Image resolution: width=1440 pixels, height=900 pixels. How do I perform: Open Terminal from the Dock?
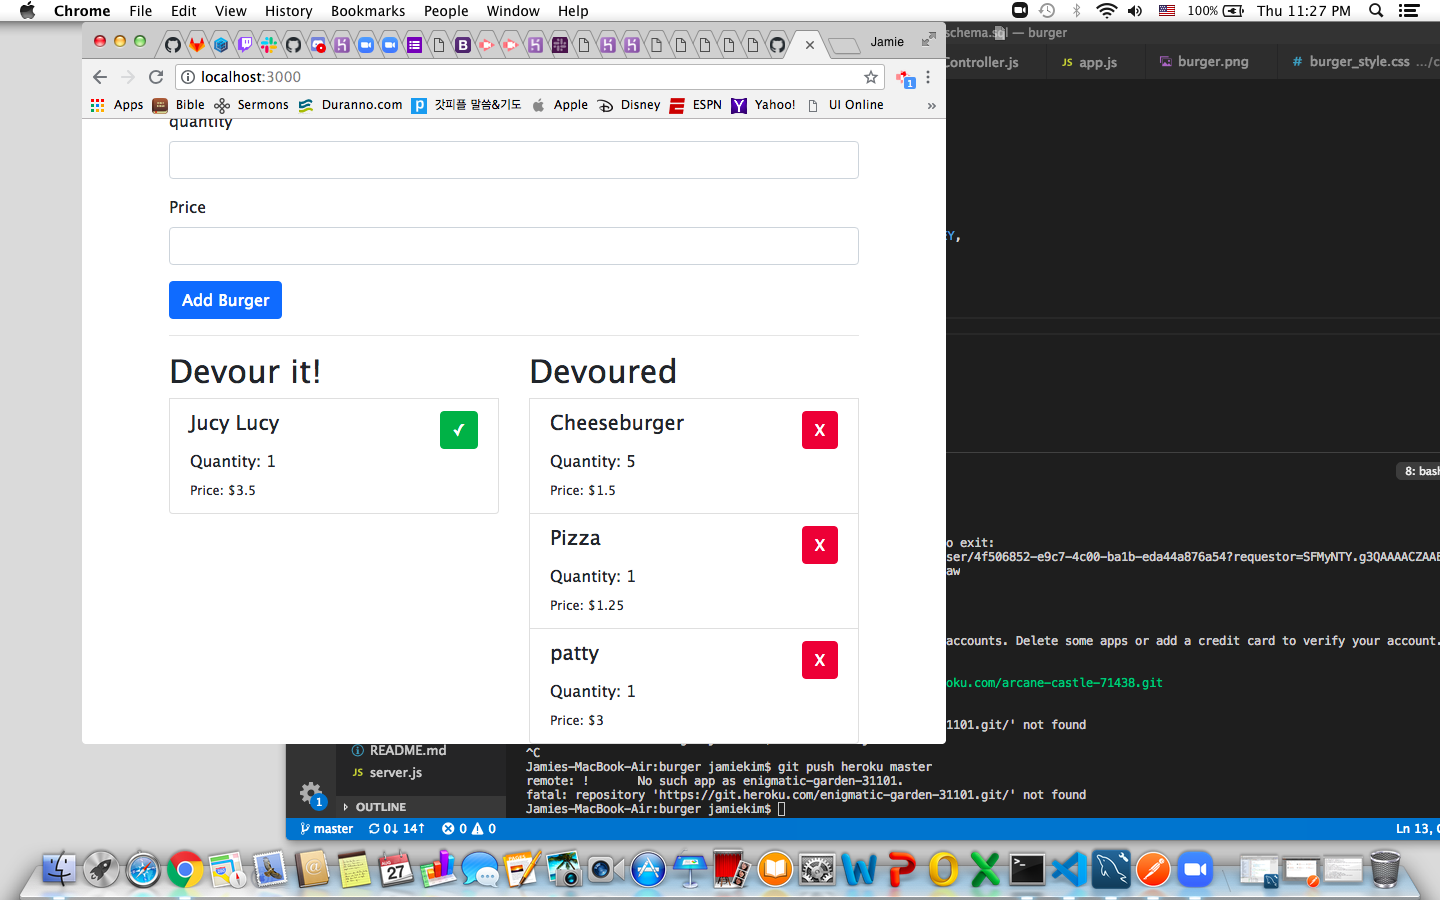point(1027,870)
